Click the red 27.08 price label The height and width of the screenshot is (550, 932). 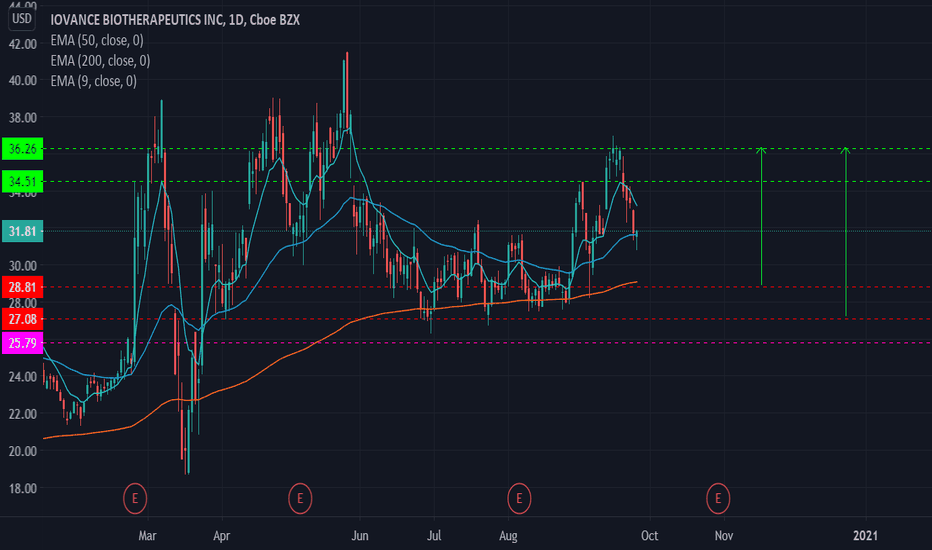[x=23, y=319]
